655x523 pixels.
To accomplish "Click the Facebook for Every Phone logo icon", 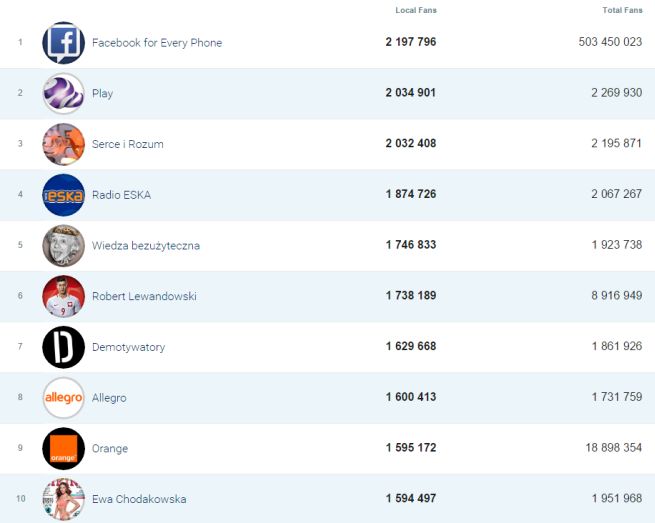I will coord(63,43).
